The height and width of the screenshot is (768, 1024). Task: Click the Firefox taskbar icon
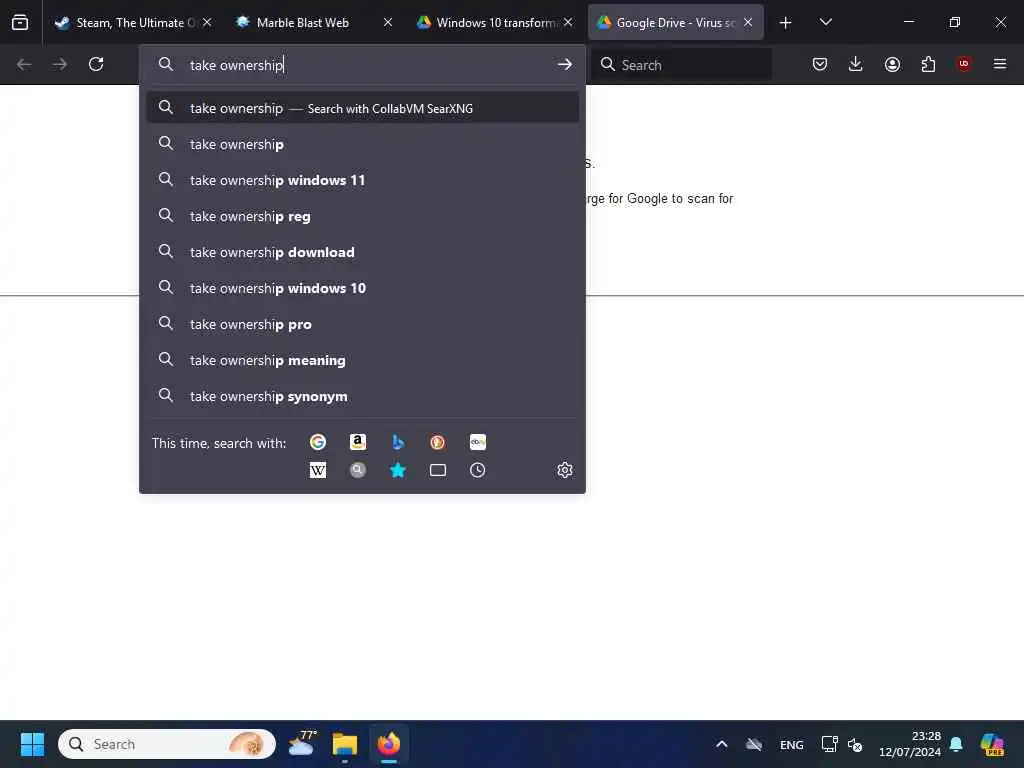389,744
